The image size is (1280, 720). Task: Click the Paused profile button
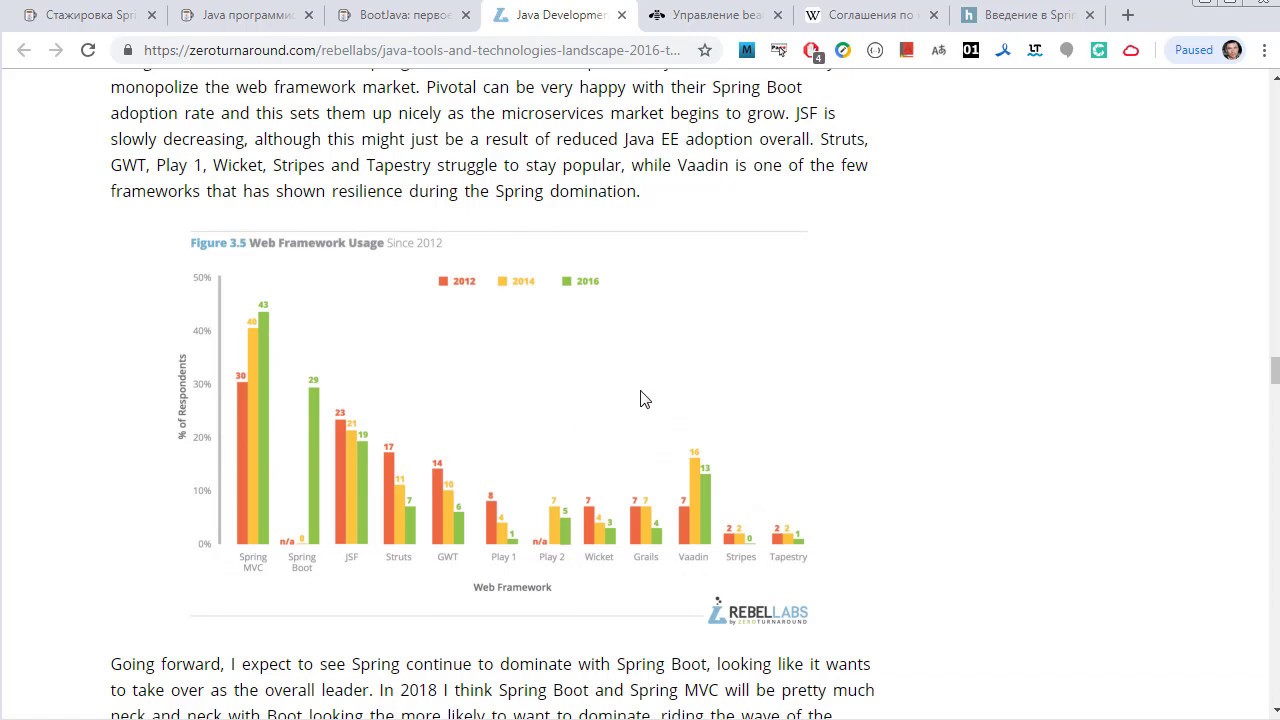coord(1208,50)
